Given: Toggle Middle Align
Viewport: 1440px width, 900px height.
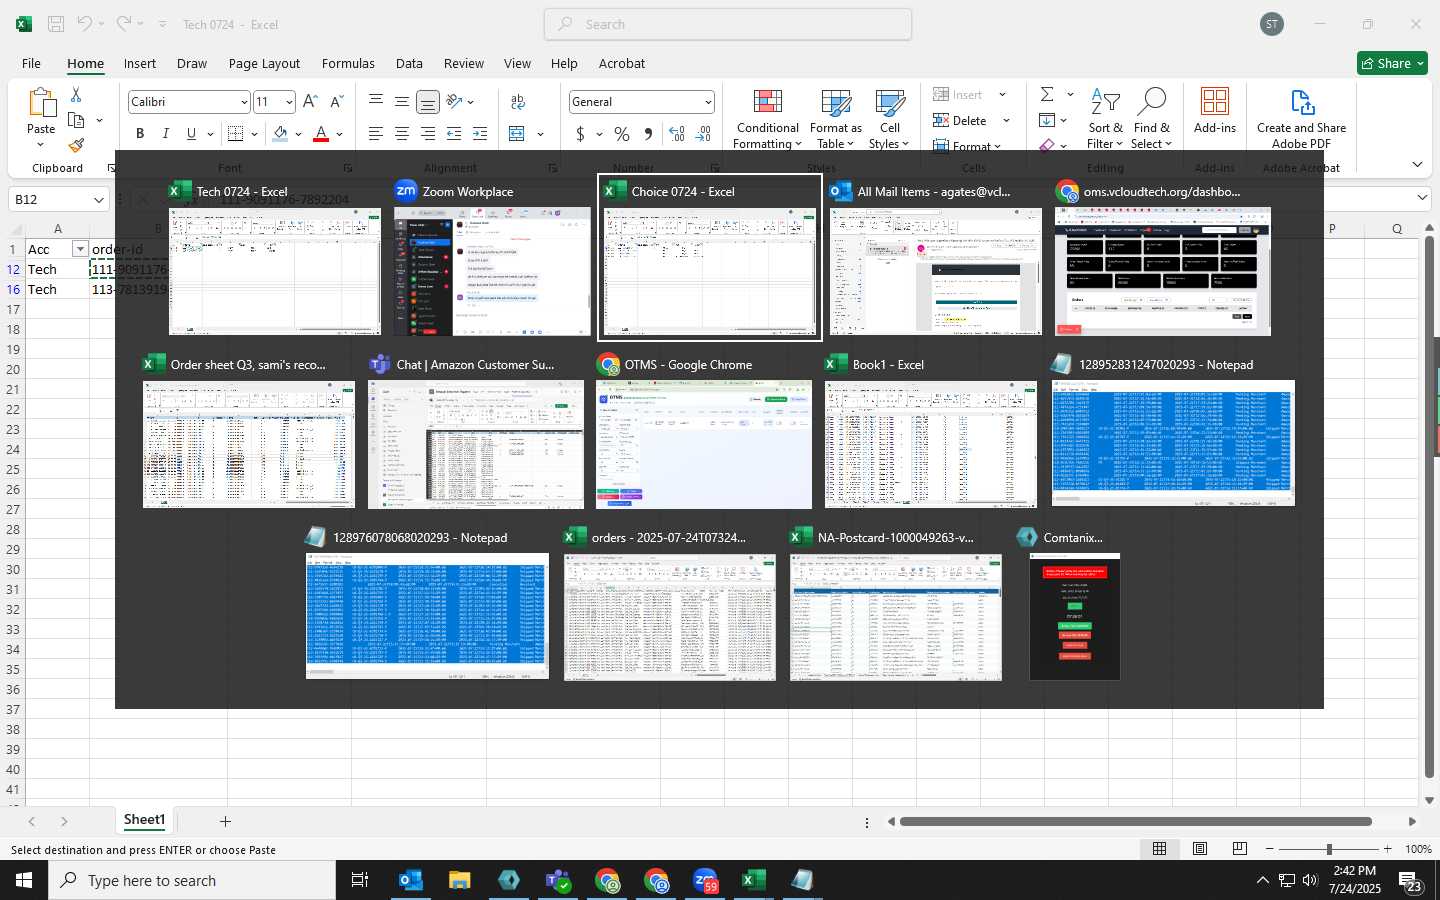Looking at the screenshot, I should (402, 102).
